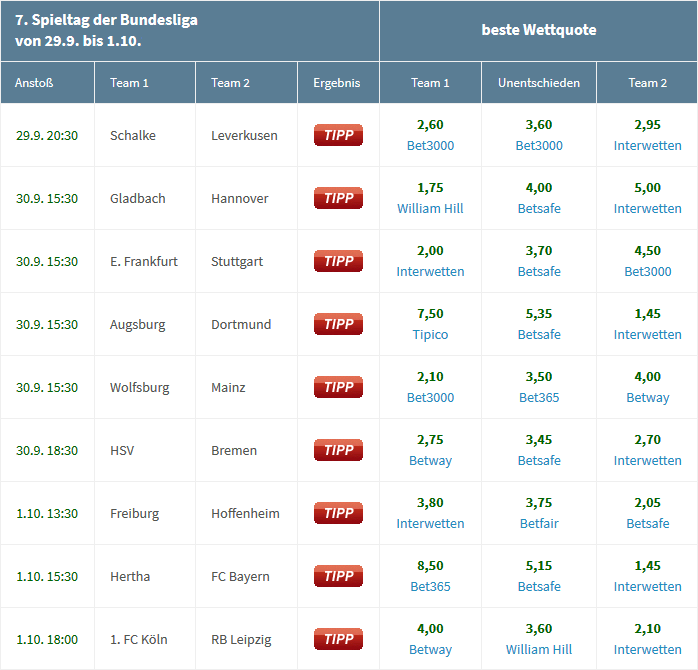
Task: Open Bet3000 link for Schalke win odds
Action: click(430, 146)
